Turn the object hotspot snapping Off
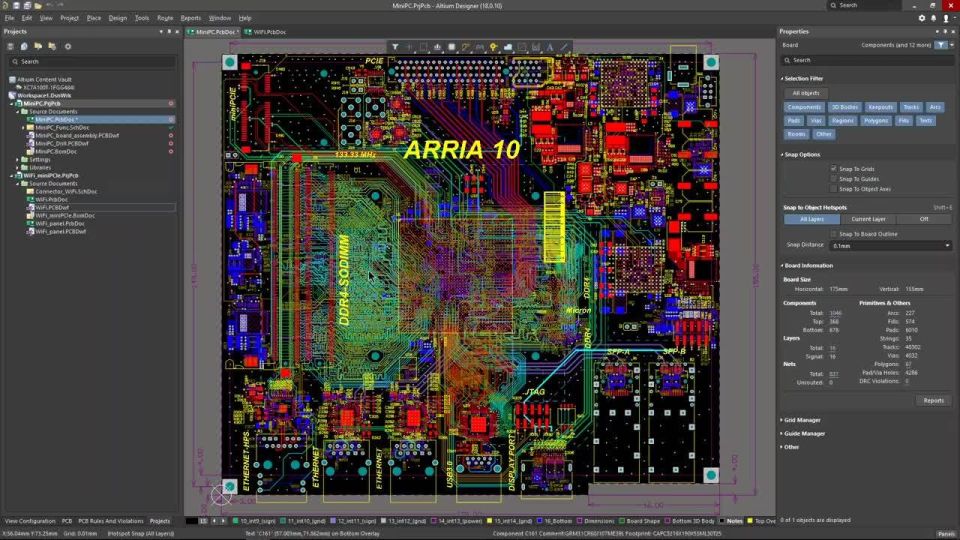960x540 pixels. (x=924, y=219)
